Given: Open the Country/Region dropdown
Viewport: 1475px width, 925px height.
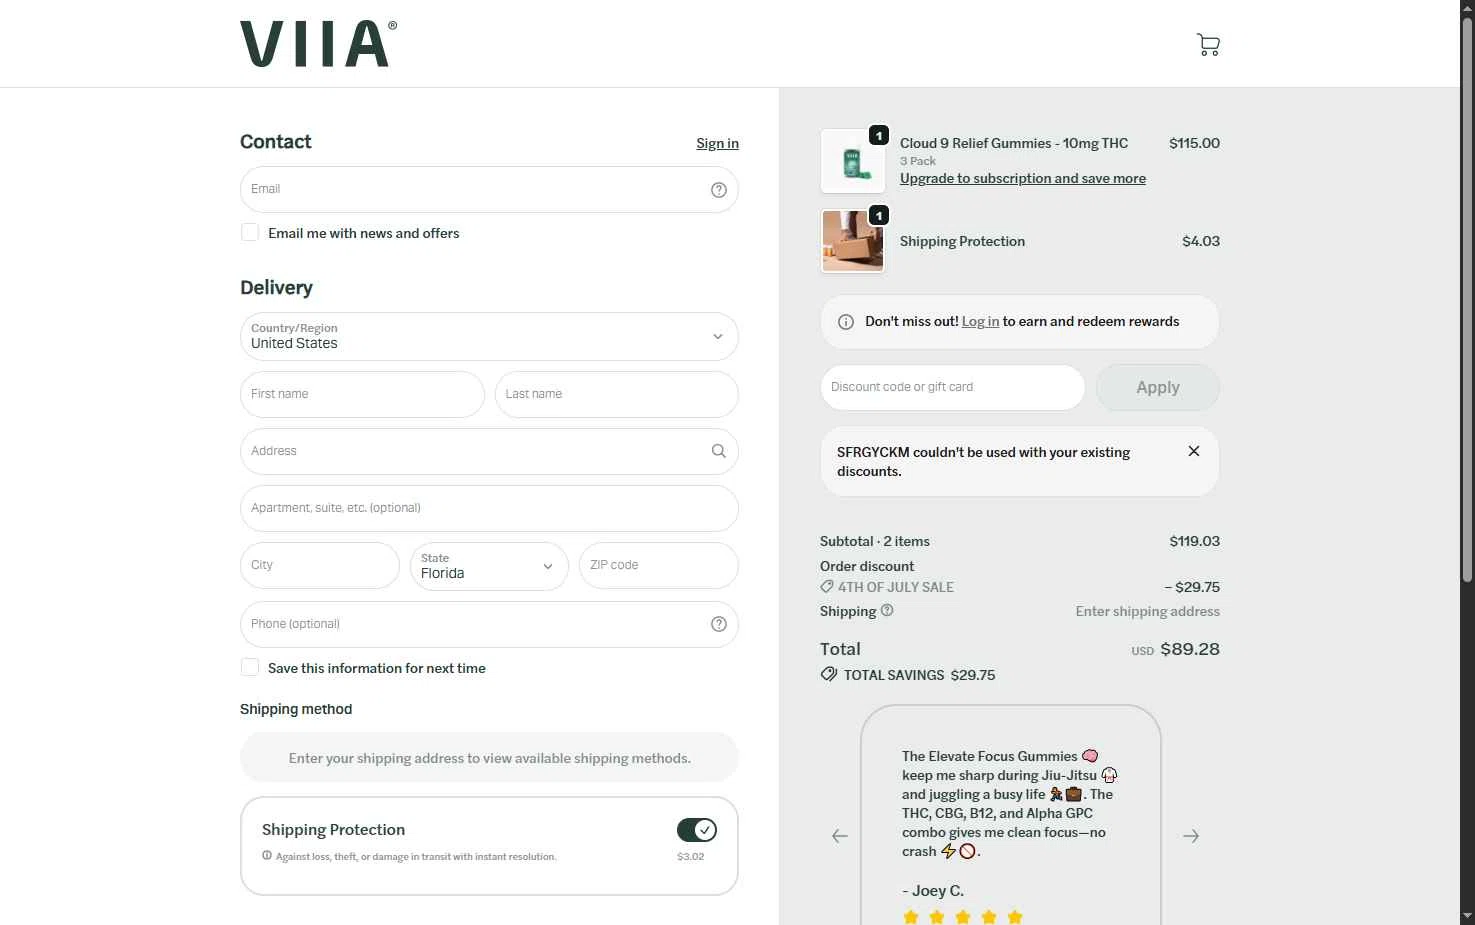Looking at the screenshot, I should click(x=489, y=337).
